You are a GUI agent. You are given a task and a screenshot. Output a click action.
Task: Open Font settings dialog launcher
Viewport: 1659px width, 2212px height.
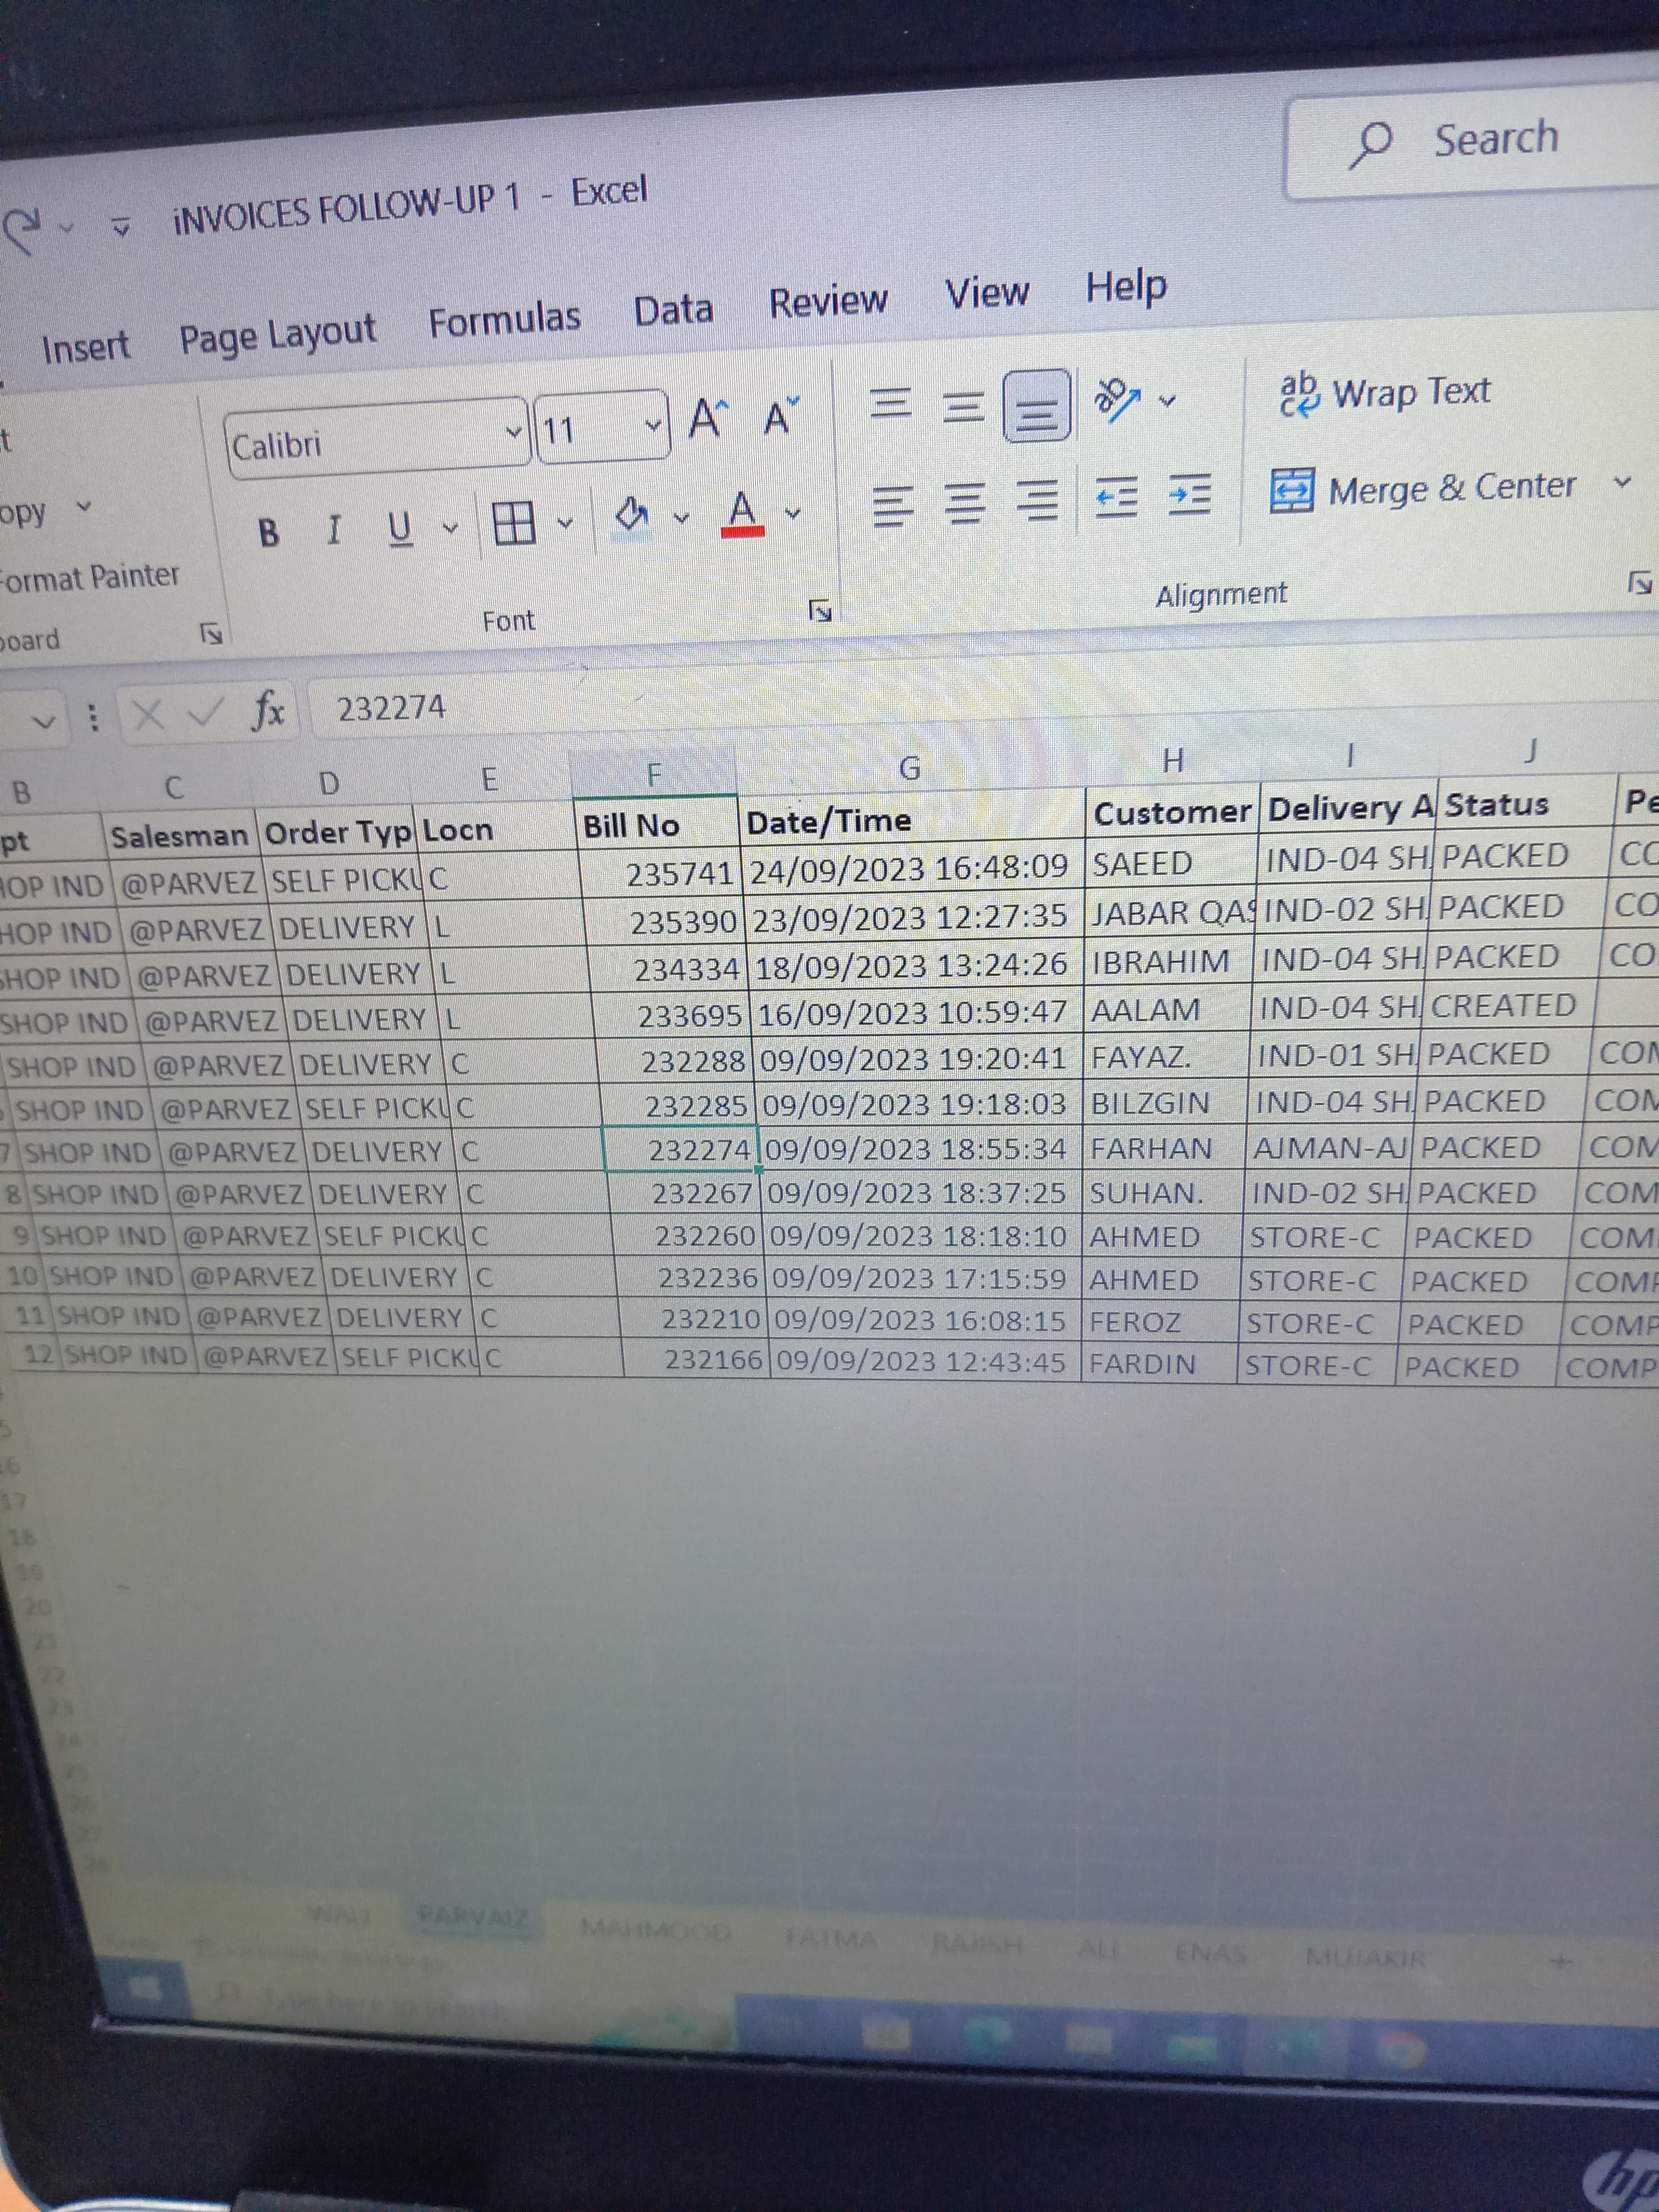[820, 610]
